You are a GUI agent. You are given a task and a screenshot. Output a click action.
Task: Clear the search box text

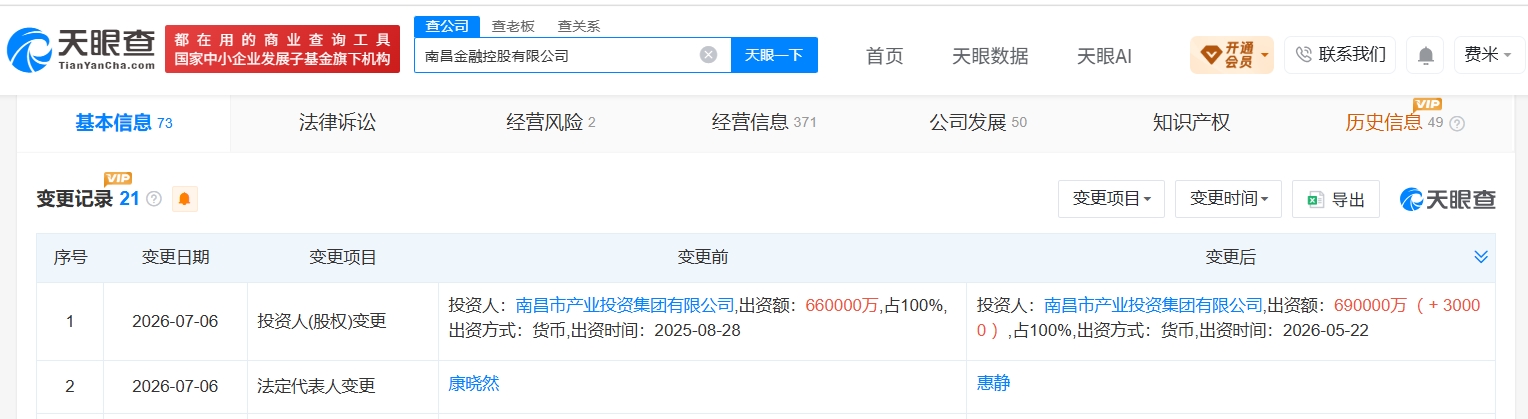point(708,55)
